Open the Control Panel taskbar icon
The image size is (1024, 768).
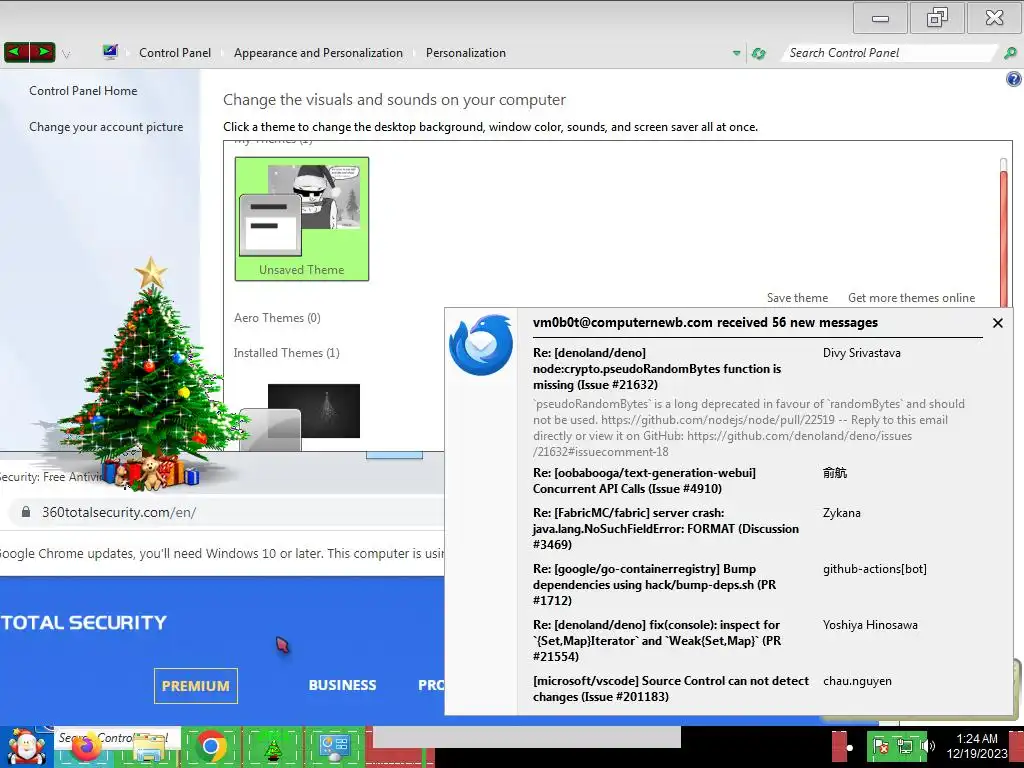[334, 748]
